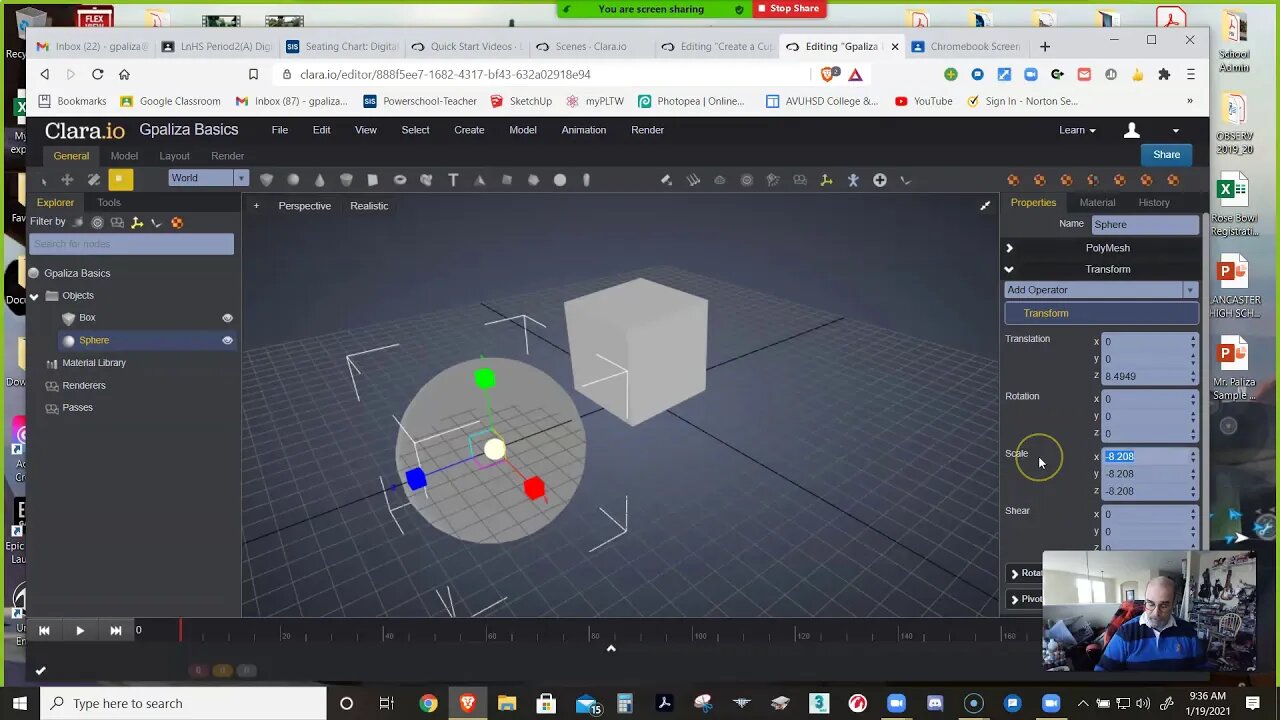Open the File menu
This screenshot has height=720, width=1280.
280,130
